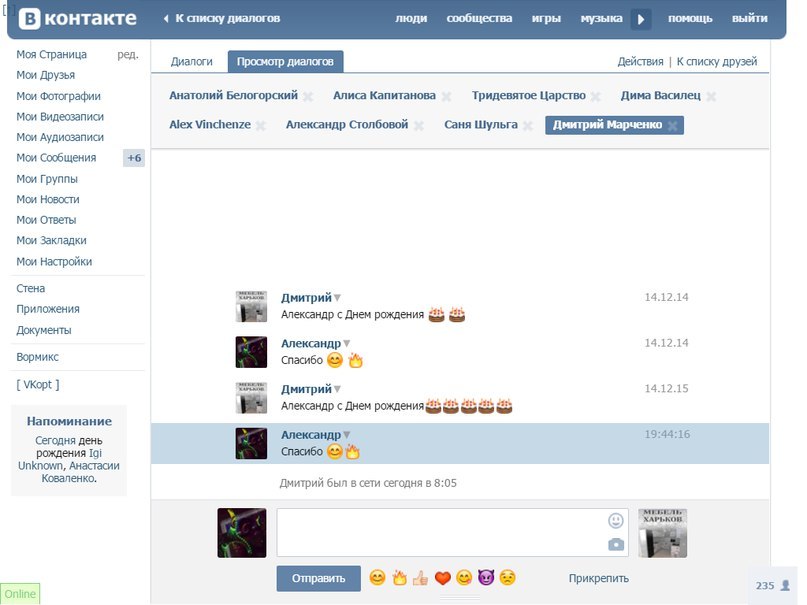Insert the thumbs up emoji
807x605 pixels.
420,578
